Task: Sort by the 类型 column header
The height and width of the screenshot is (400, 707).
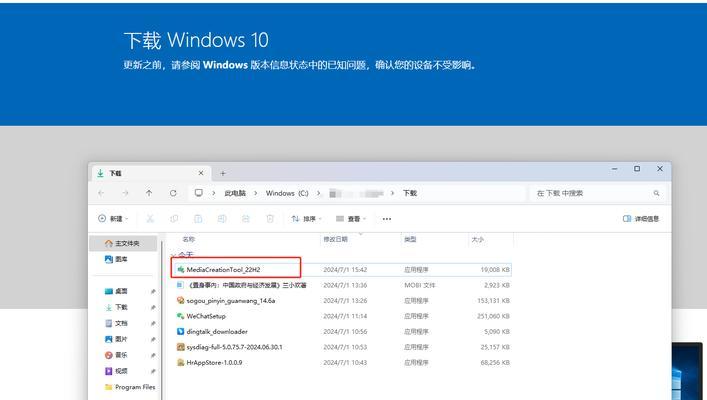Action: pyautogui.click(x=410, y=239)
